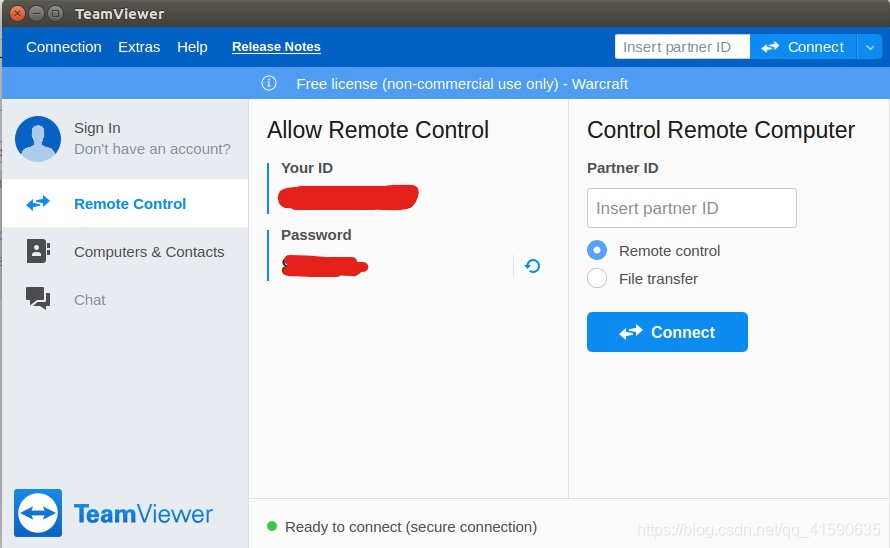The width and height of the screenshot is (890, 548).
Task: Click "Don't have an account?" link
Action: (152, 149)
